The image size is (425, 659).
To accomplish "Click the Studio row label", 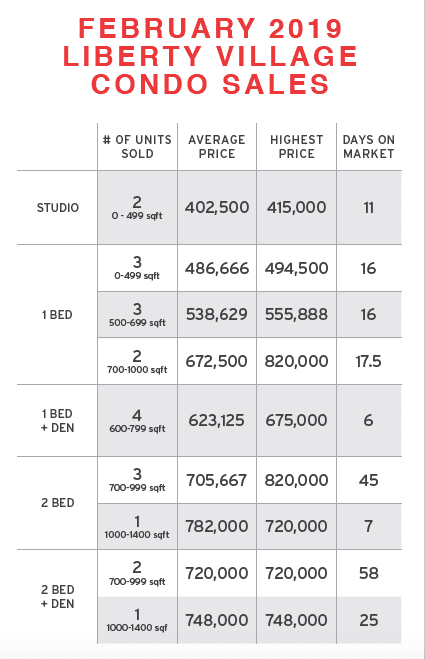I will pos(58,208).
